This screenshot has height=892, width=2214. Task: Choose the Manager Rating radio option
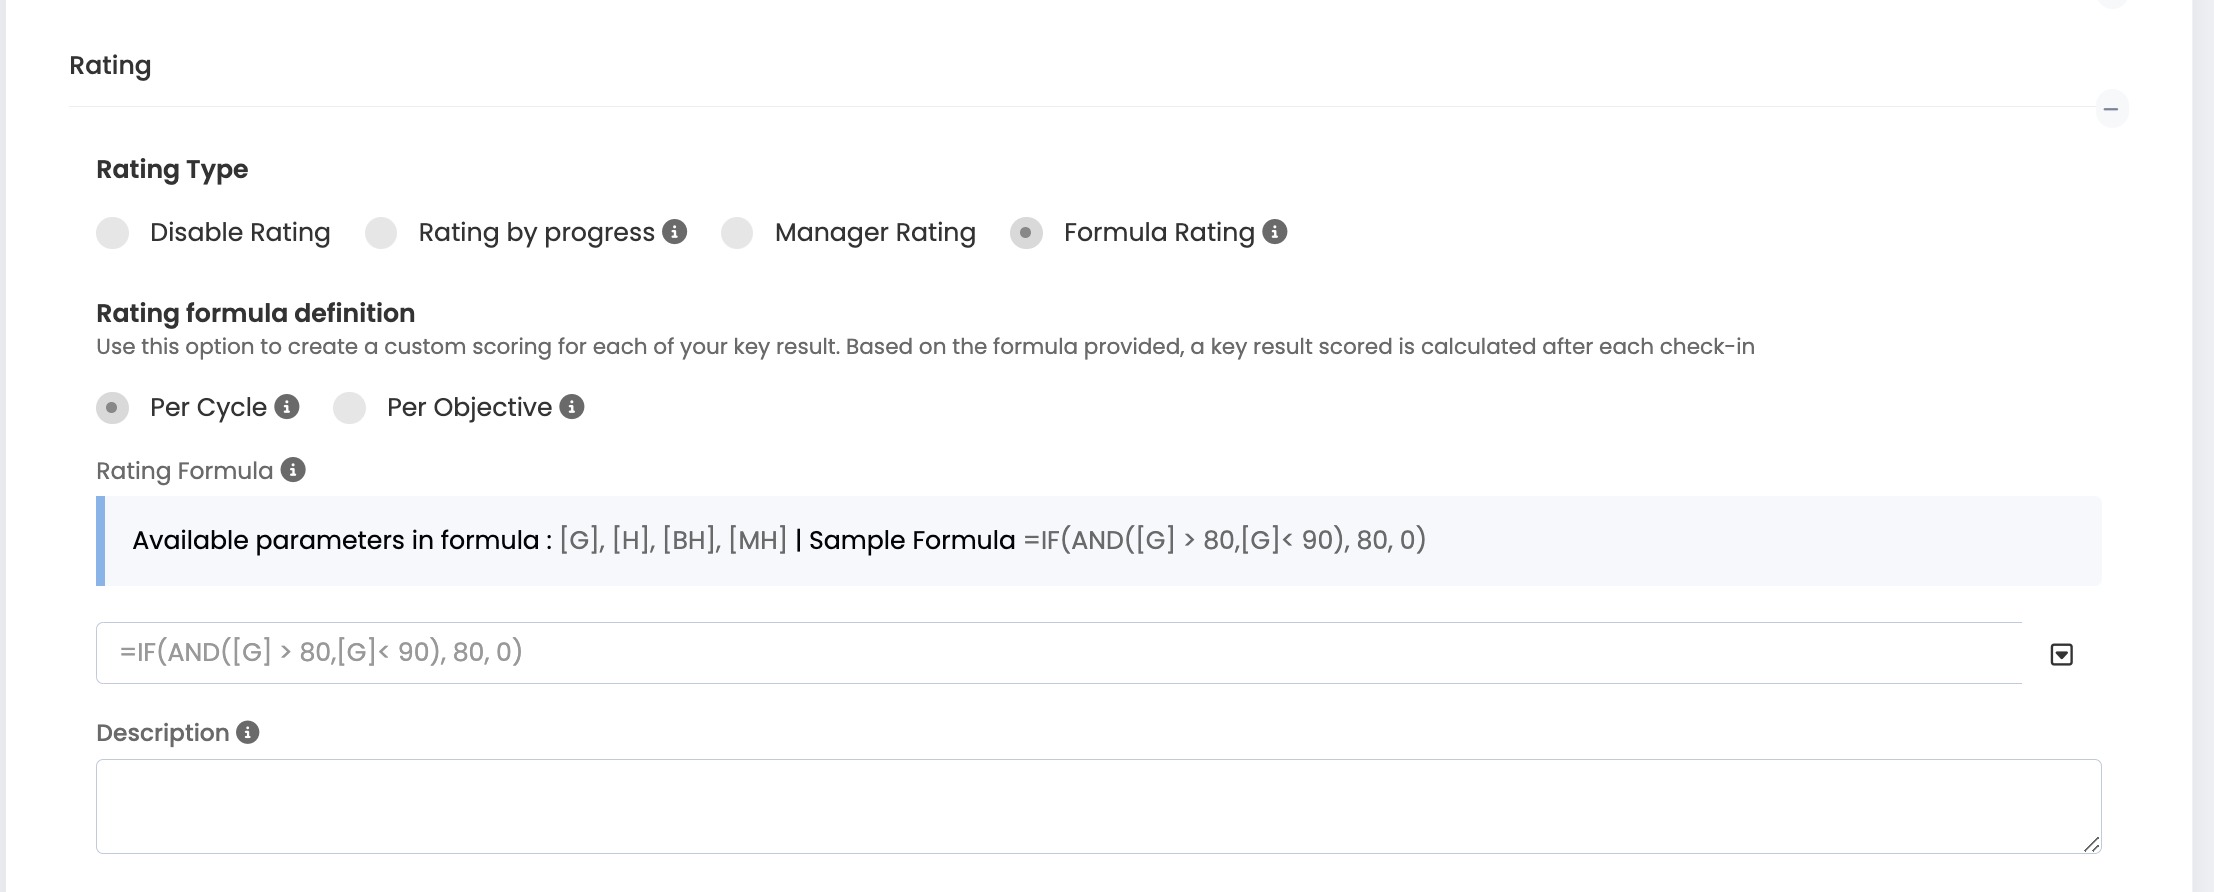click(x=737, y=233)
